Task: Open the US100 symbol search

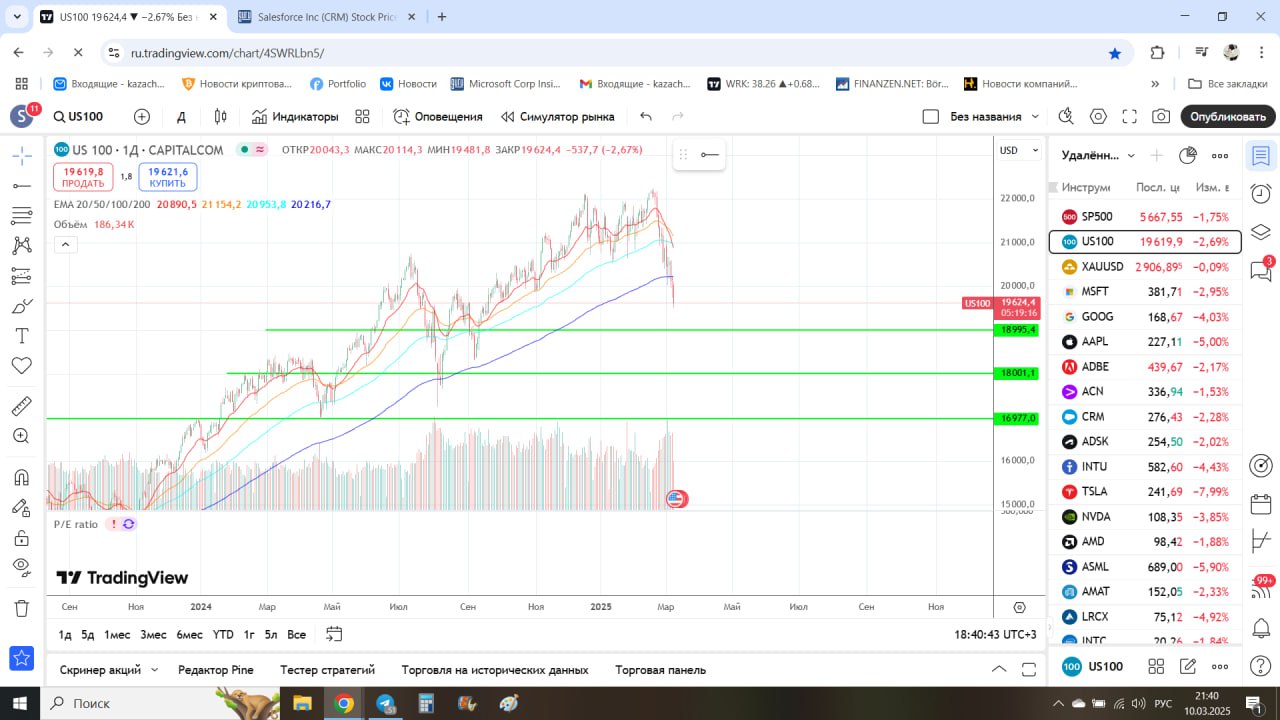Action: (79, 117)
